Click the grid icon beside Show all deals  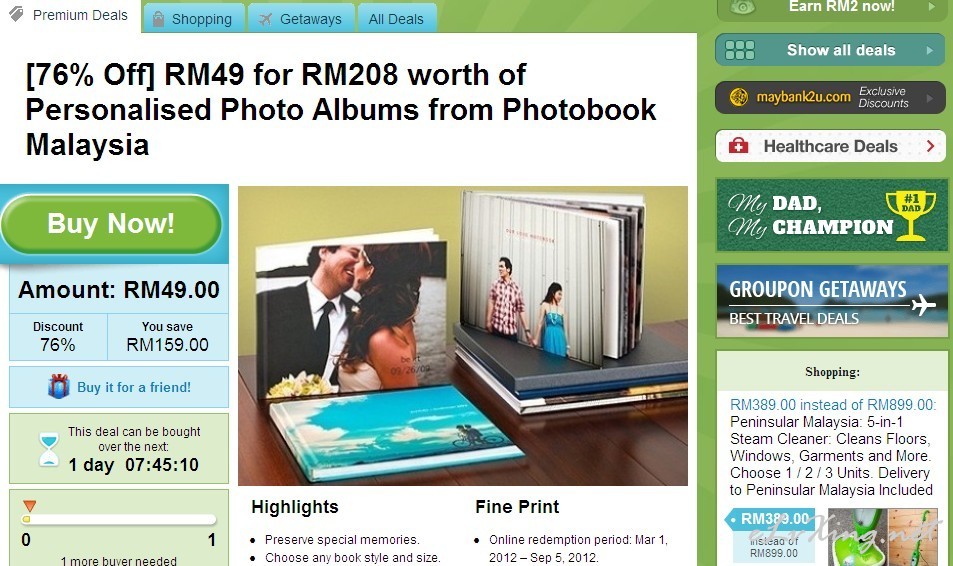tap(740, 50)
